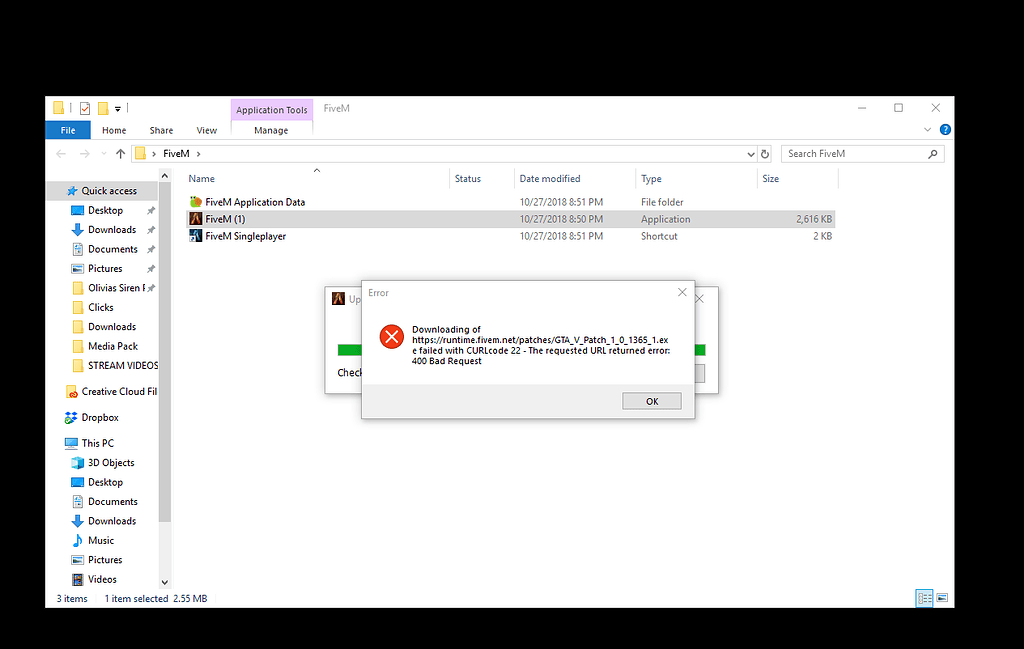Viewport: 1024px width, 649px height.
Task: Dismiss the error dialog with OK
Action: click(651, 400)
